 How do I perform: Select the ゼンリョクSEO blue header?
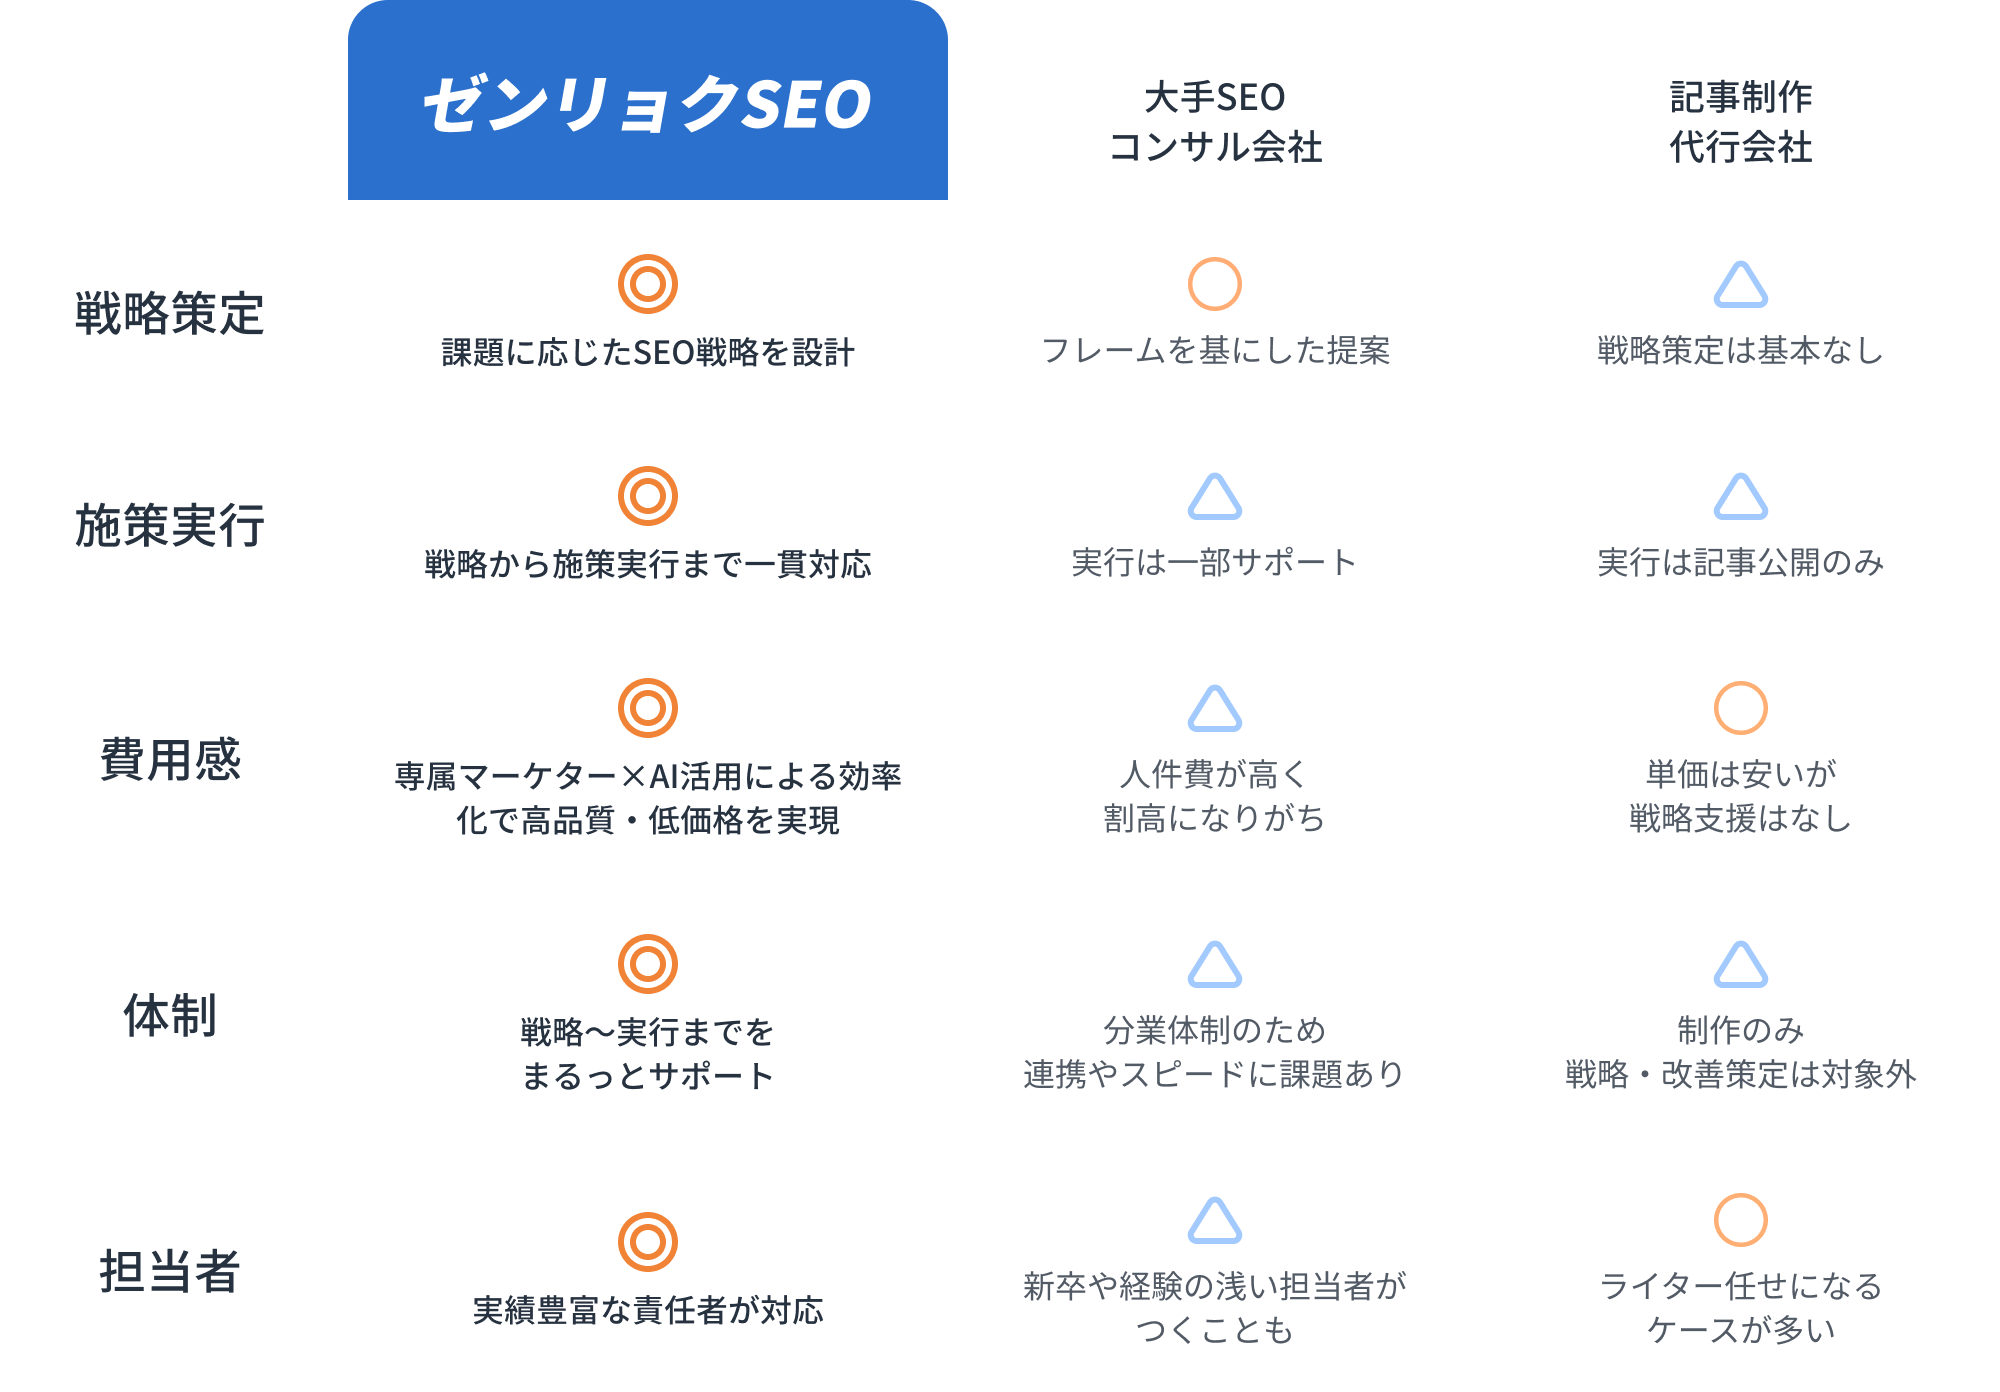click(x=648, y=100)
